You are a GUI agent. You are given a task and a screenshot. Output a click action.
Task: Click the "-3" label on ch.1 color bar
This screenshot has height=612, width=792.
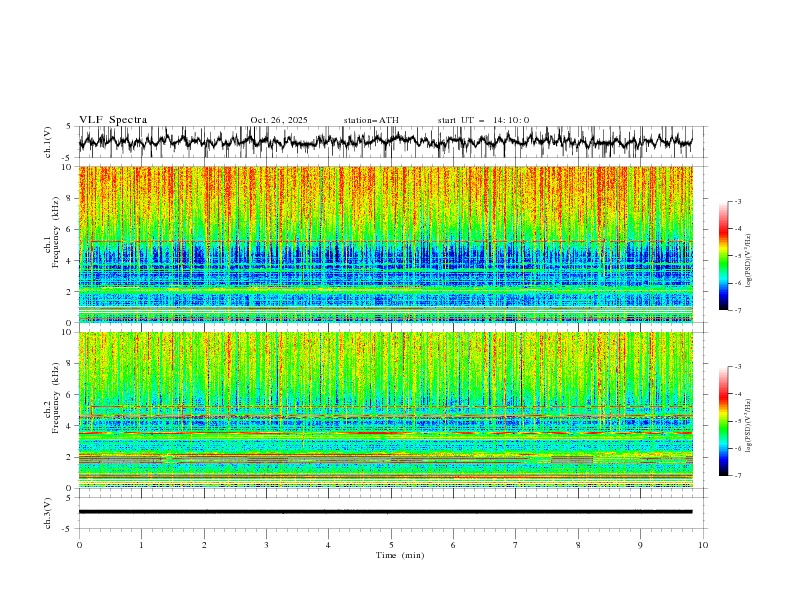pos(738,201)
